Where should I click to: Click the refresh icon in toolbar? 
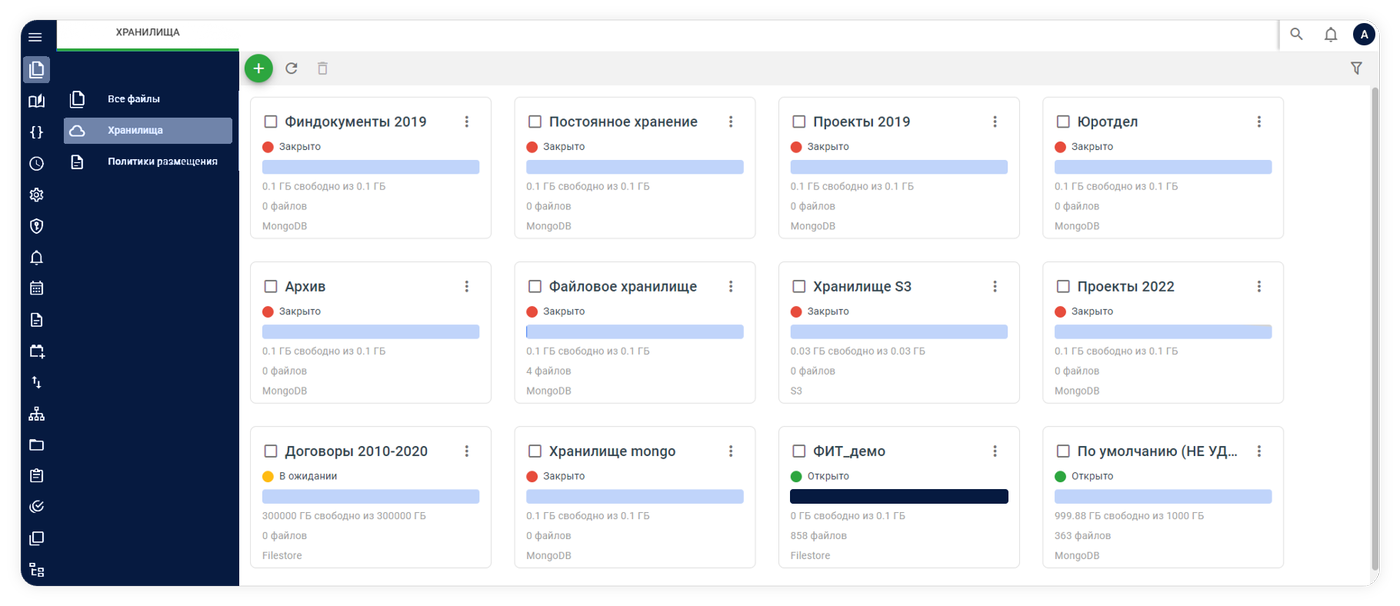pyautogui.click(x=291, y=68)
